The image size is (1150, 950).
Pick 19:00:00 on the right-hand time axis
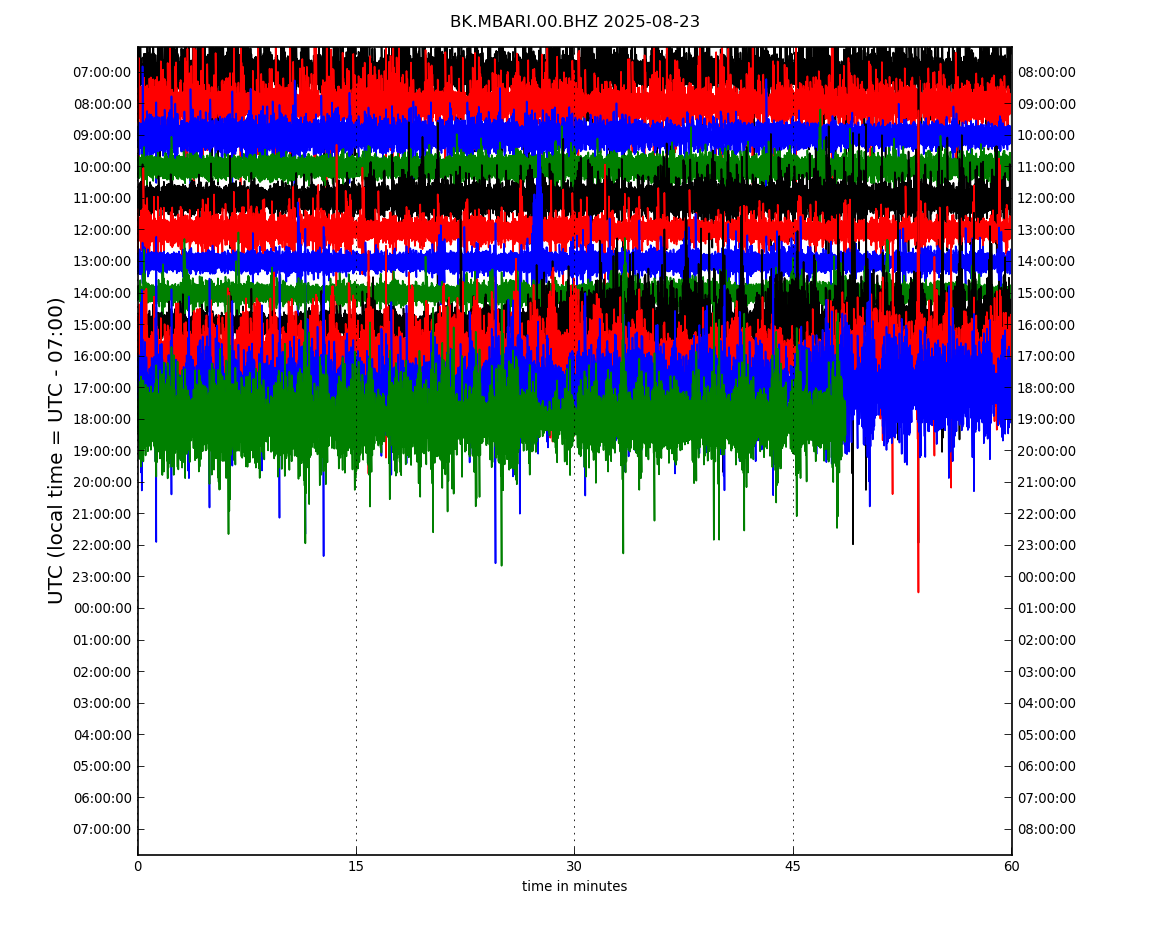click(1047, 420)
